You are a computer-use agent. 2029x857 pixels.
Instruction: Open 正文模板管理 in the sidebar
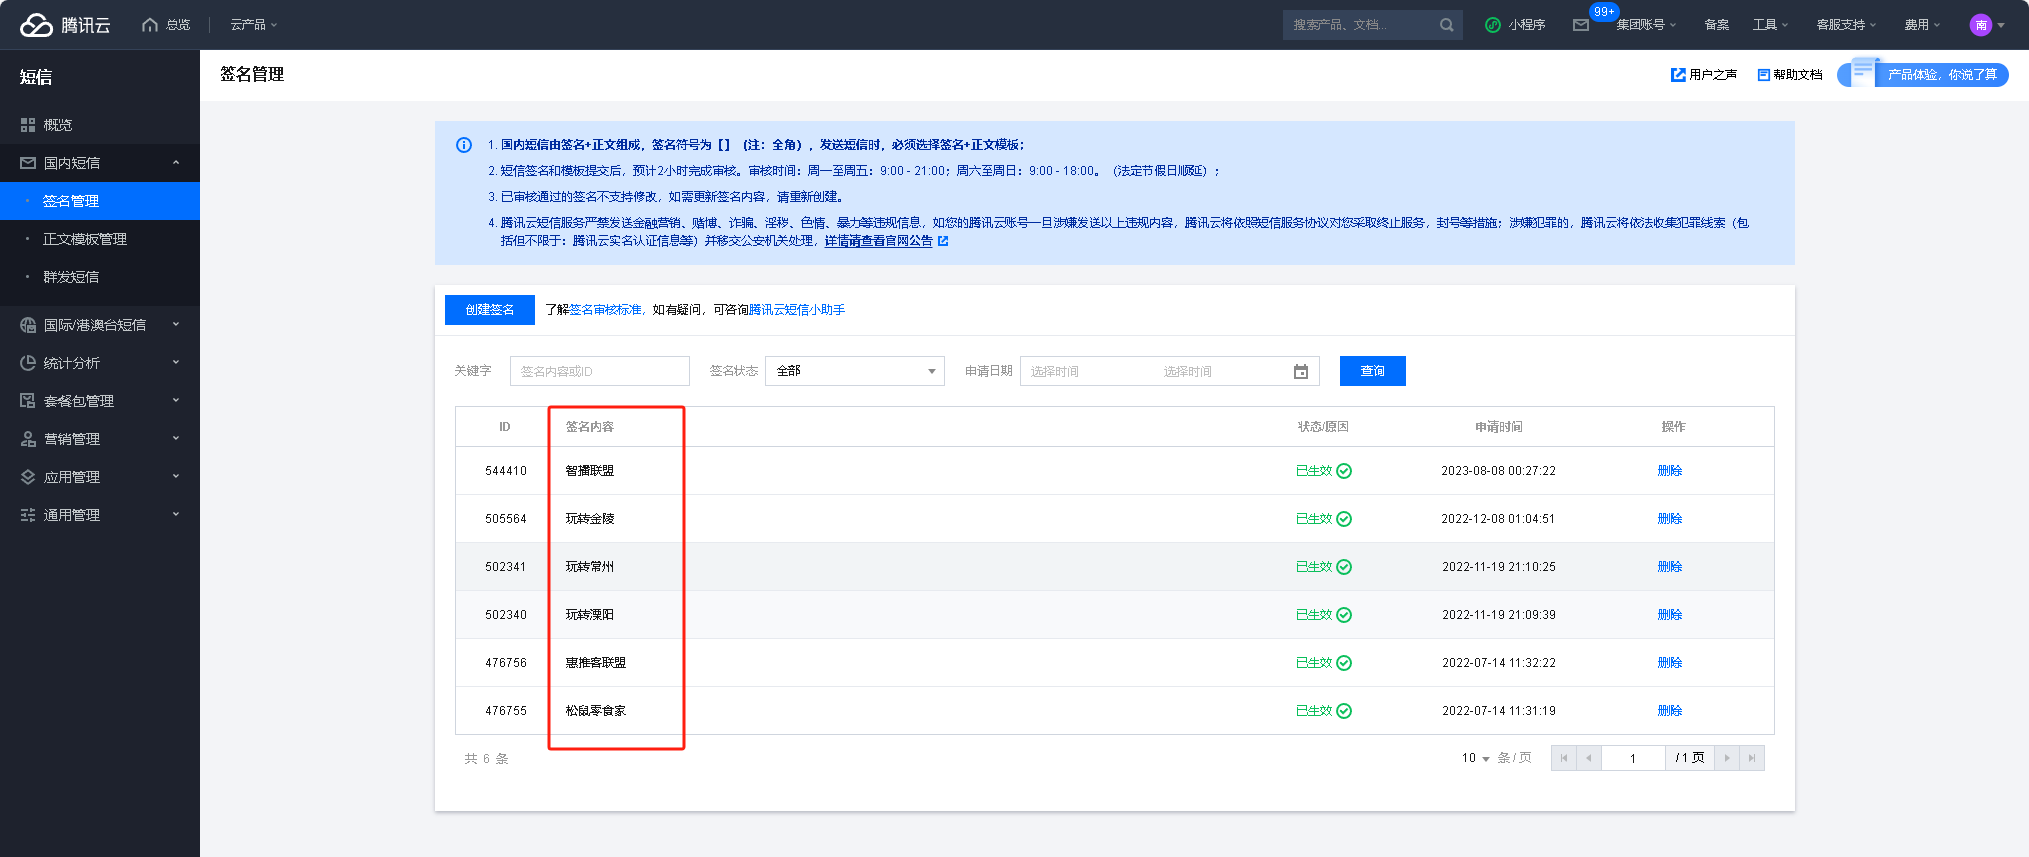[x=100, y=239]
